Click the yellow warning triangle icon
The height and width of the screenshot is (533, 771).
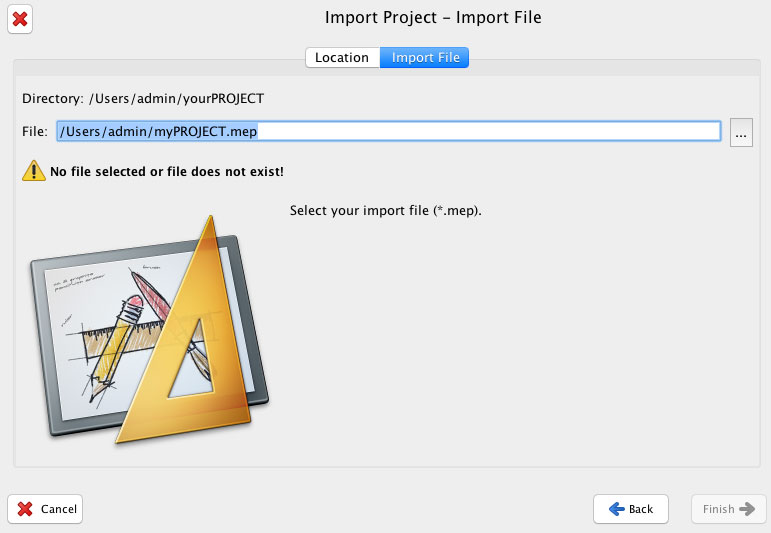tap(34, 171)
